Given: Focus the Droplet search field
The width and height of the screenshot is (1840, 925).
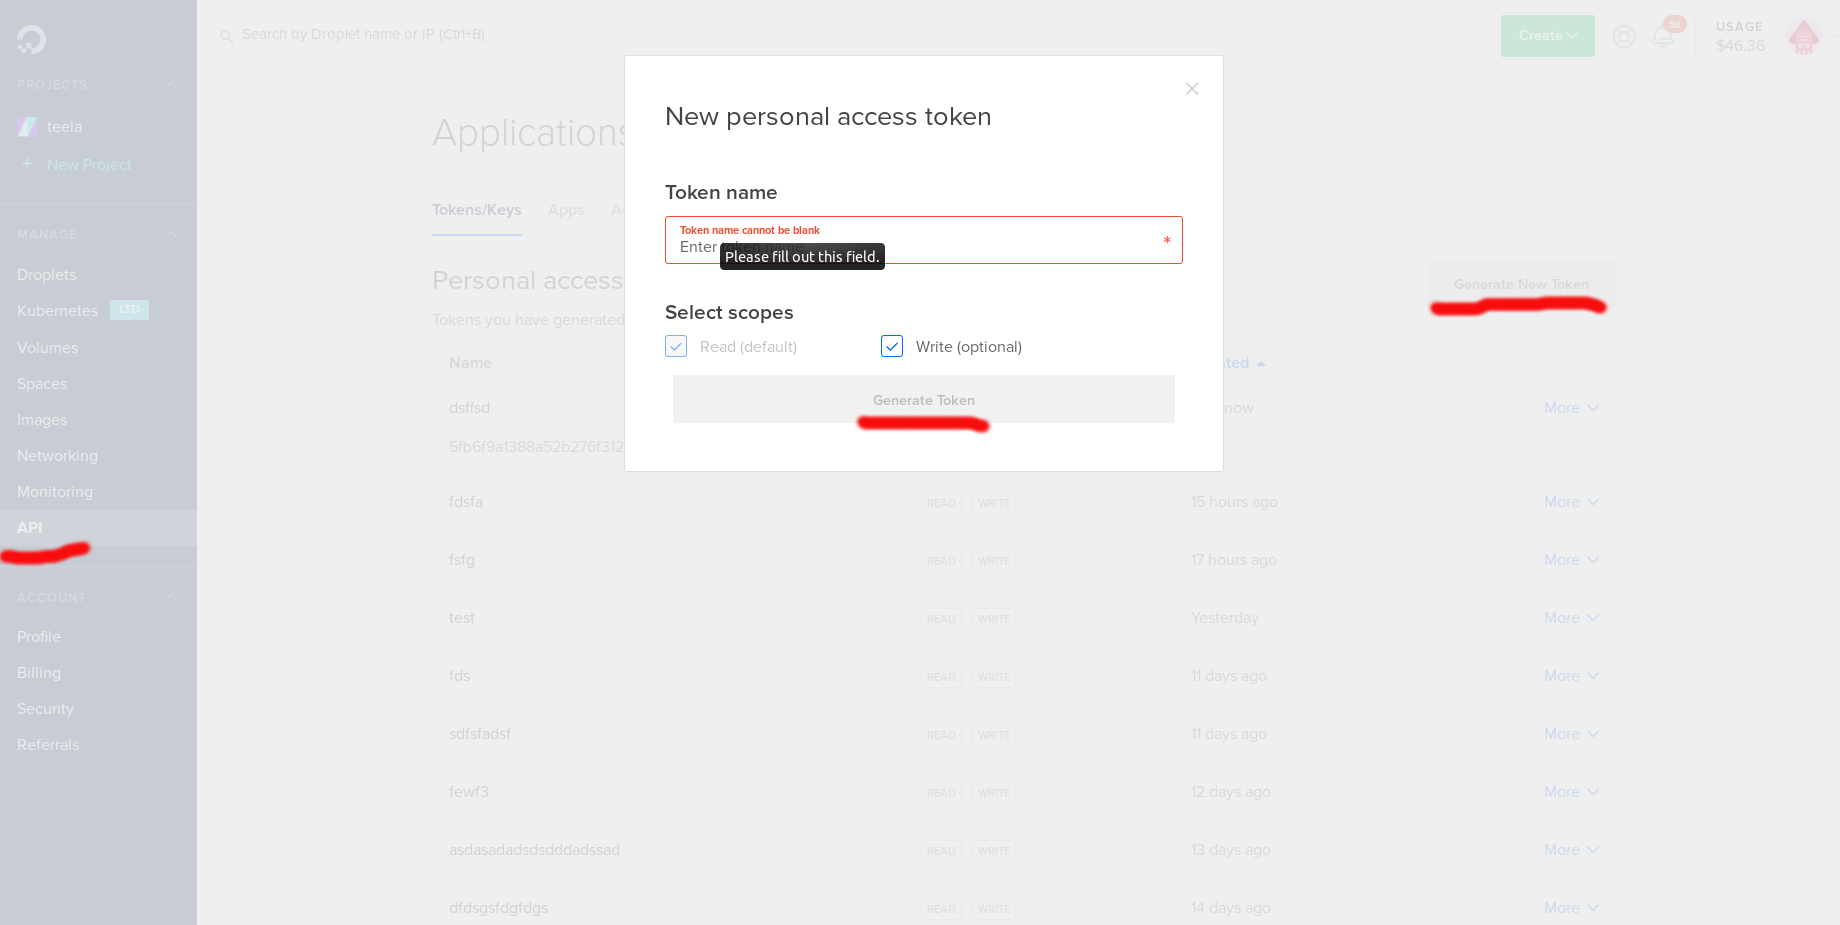Looking at the screenshot, I should click(x=363, y=35).
